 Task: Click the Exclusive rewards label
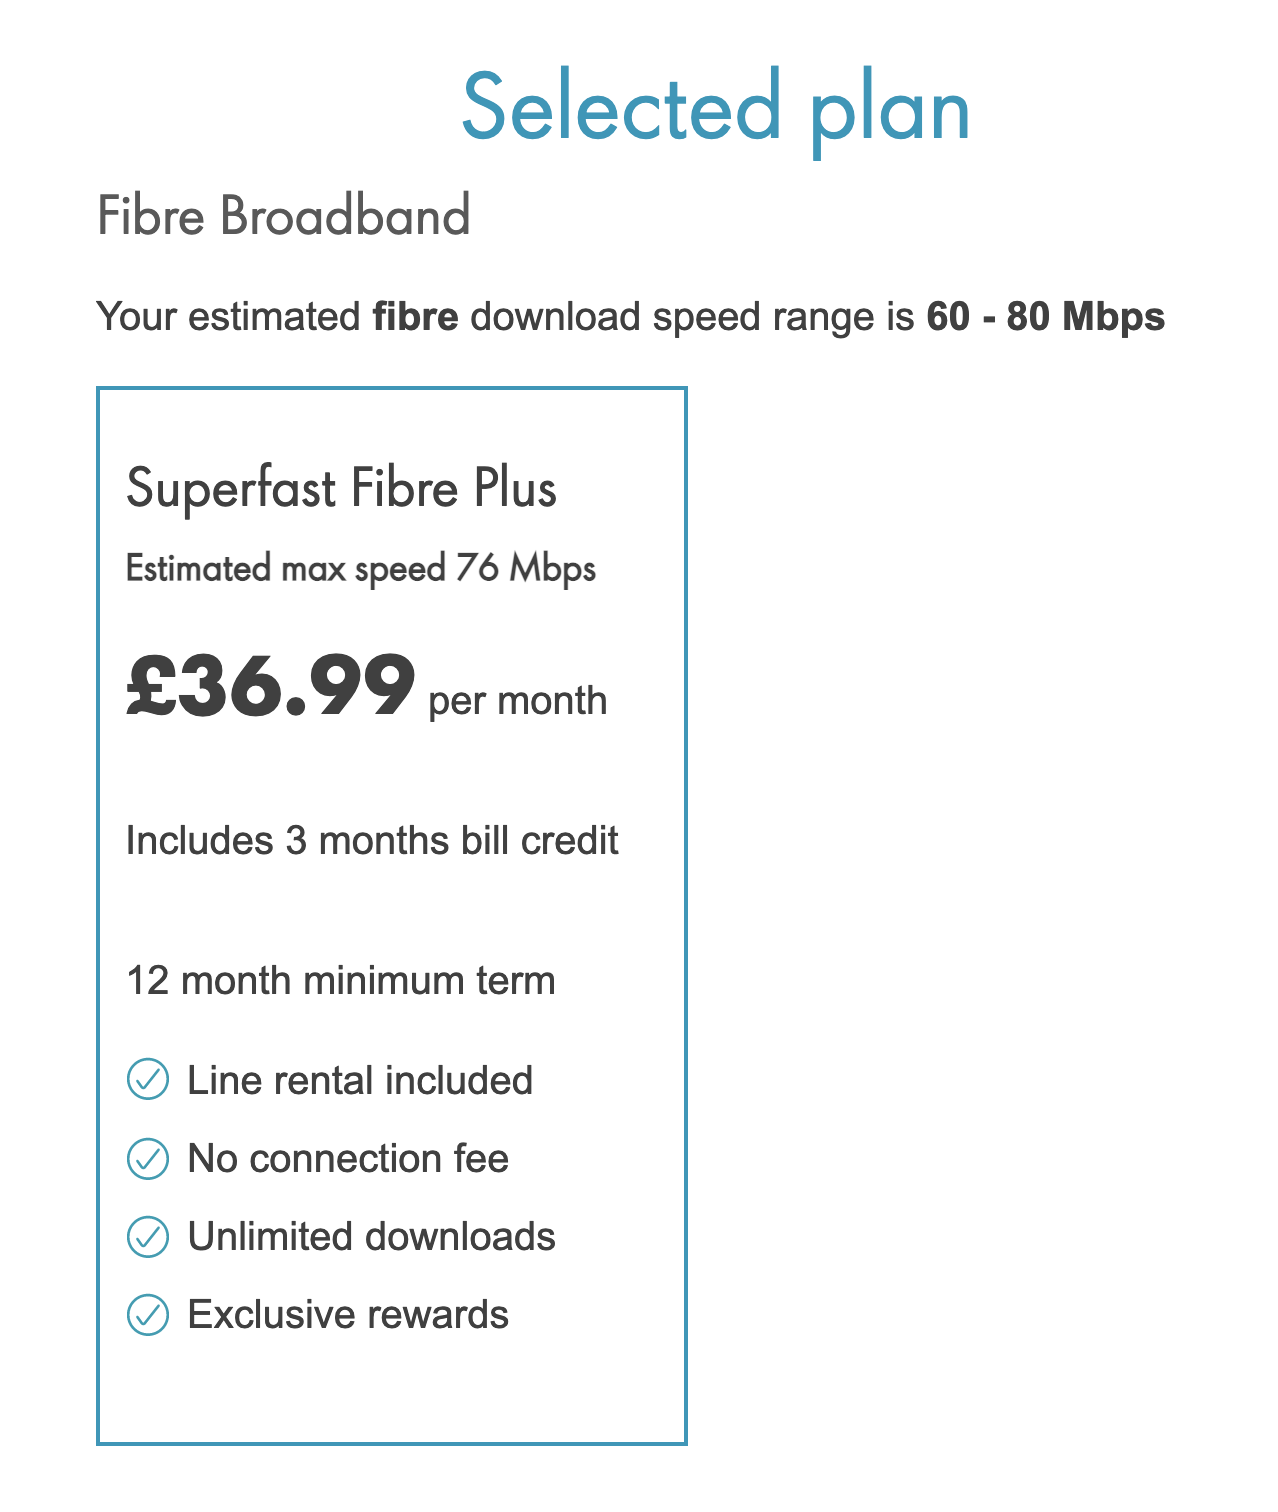click(348, 1314)
